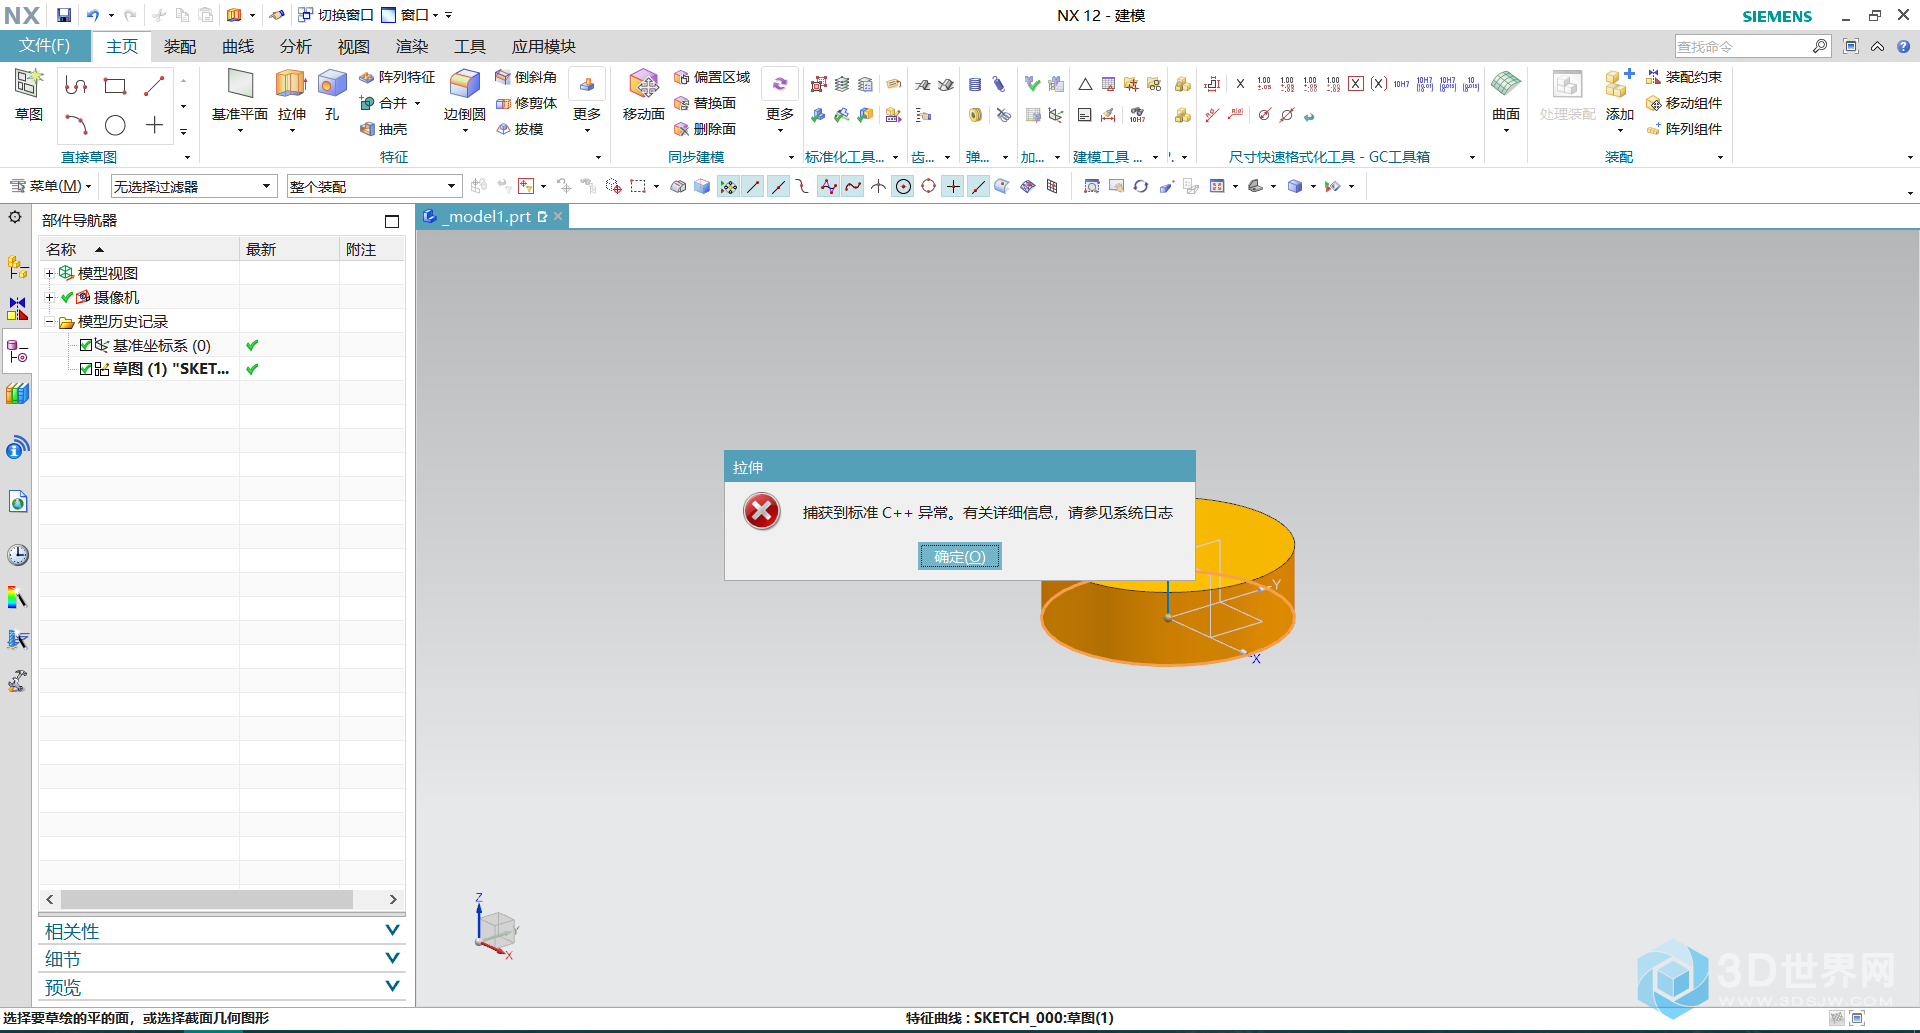Open the 文件(F) menu
The width and height of the screenshot is (1920, 1033).
45,46
